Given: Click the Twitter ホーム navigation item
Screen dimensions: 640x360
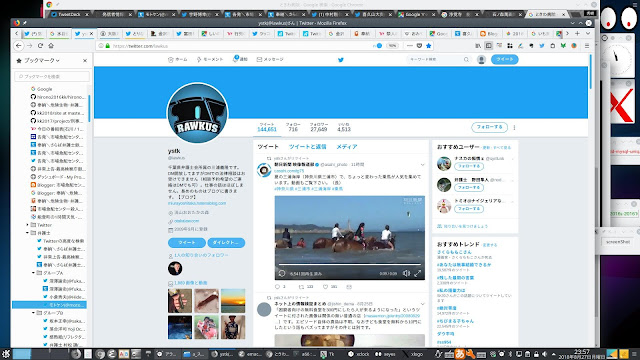Looking at the screenshot, I should [178, 60].
